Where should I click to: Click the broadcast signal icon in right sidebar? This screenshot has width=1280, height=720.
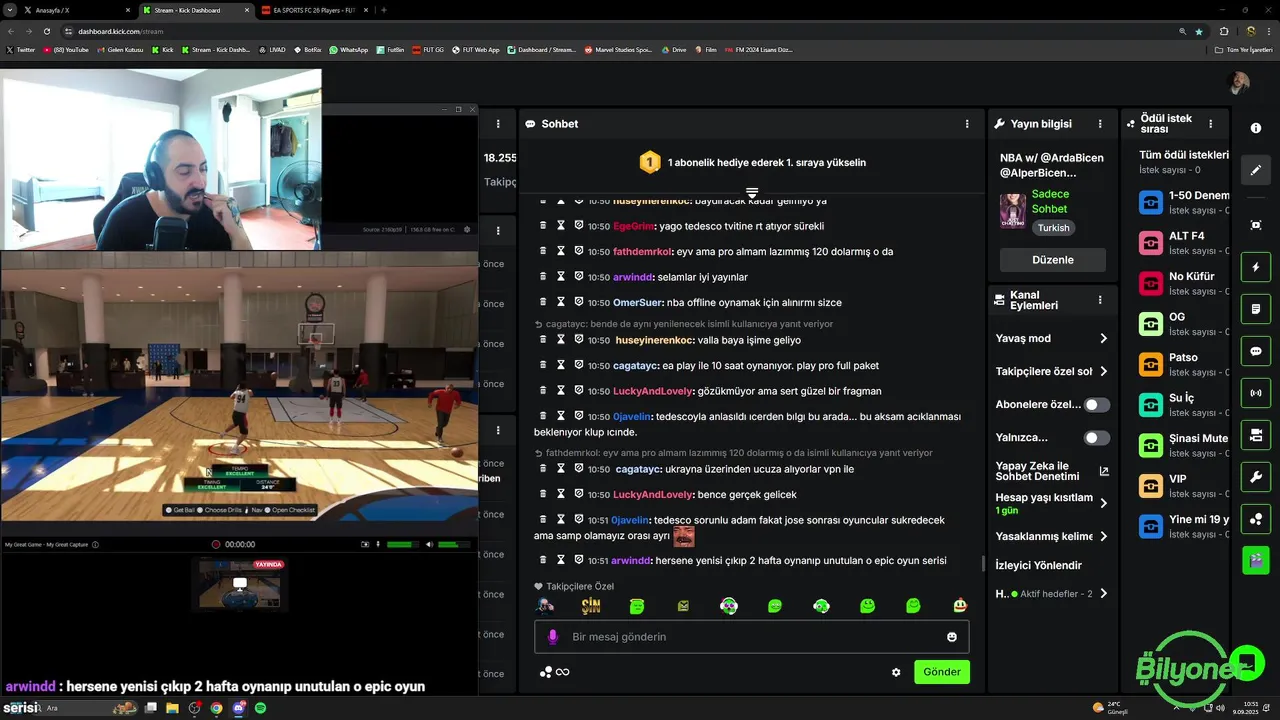point(1256,394)
